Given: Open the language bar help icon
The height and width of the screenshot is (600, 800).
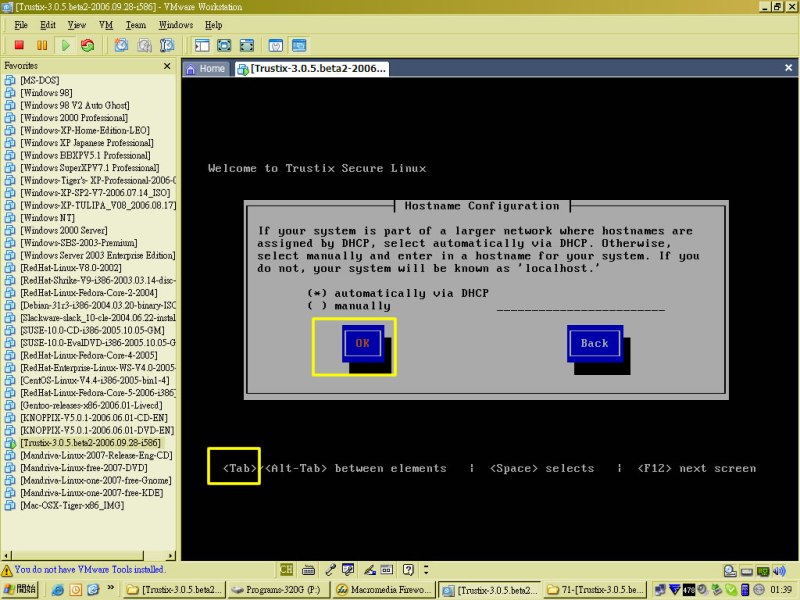Looking at the screenshot, I should tap(408, 570).
